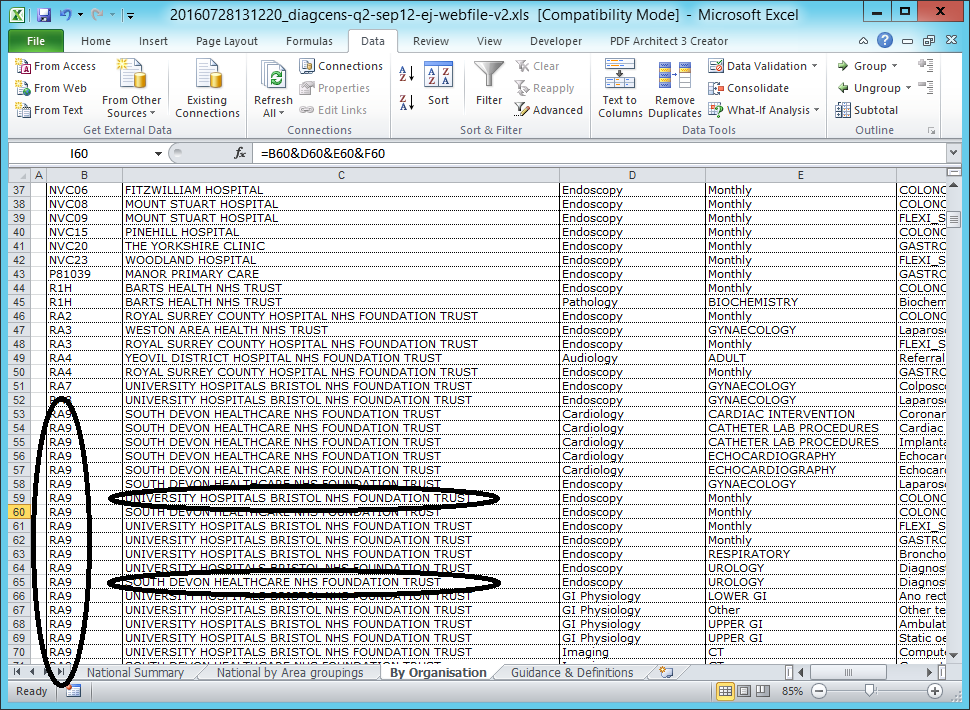970x710 pixels.
Task: Save the workbook
Action: (x=43, y=15)
